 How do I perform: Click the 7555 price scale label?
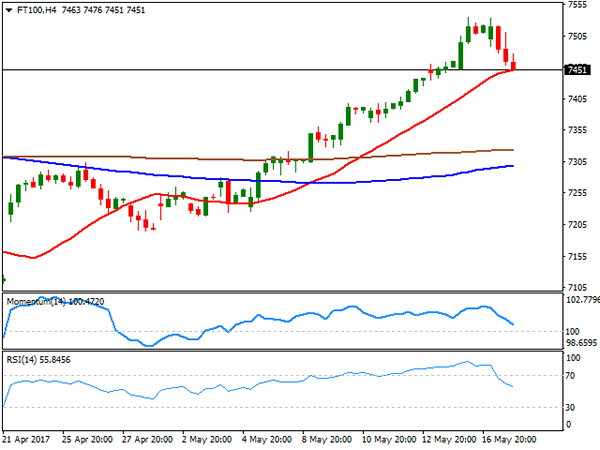[577, 5]
